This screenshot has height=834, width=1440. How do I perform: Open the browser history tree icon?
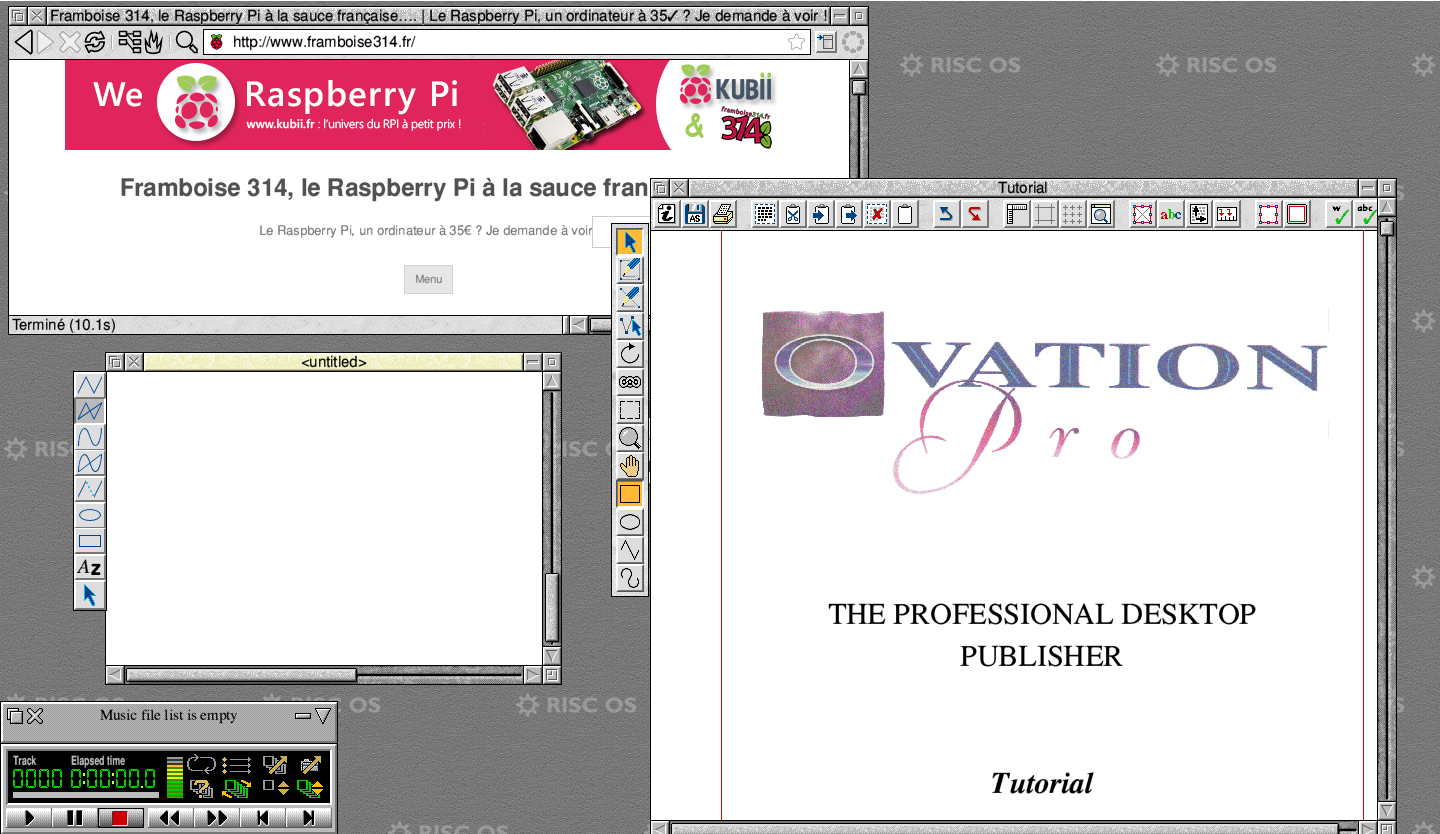click(x=130, y=42)
